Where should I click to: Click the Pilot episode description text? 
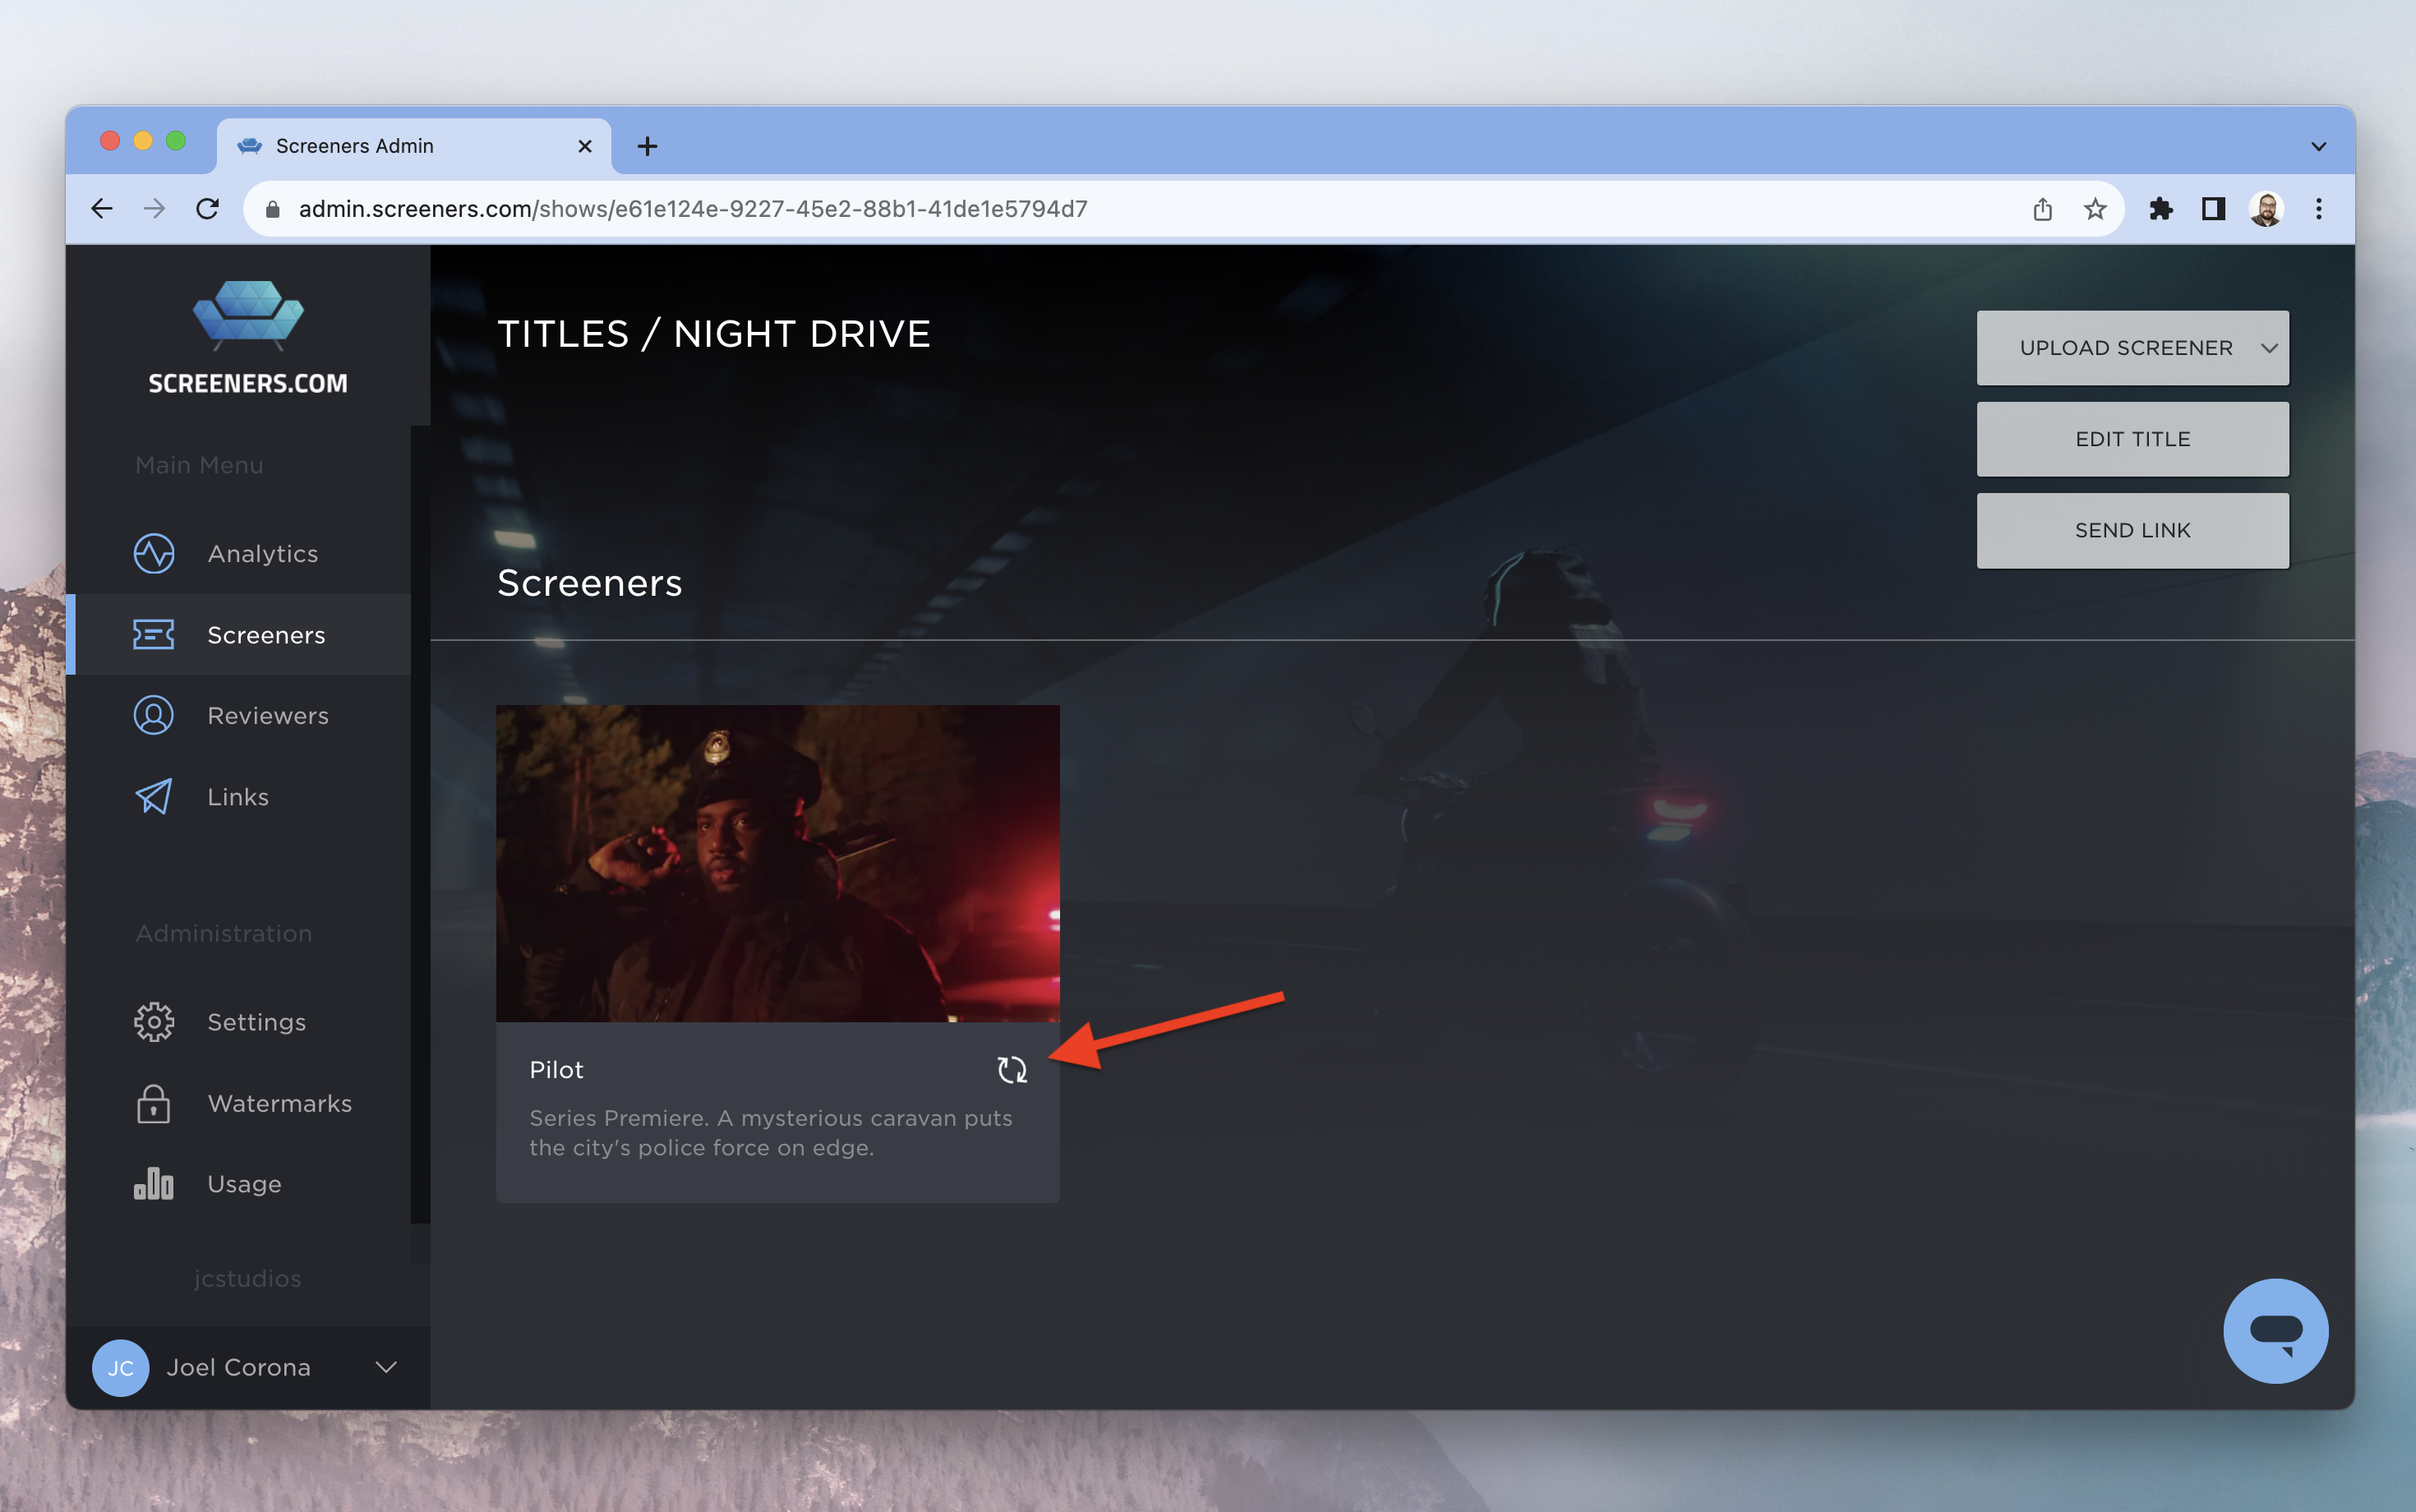770,1132
